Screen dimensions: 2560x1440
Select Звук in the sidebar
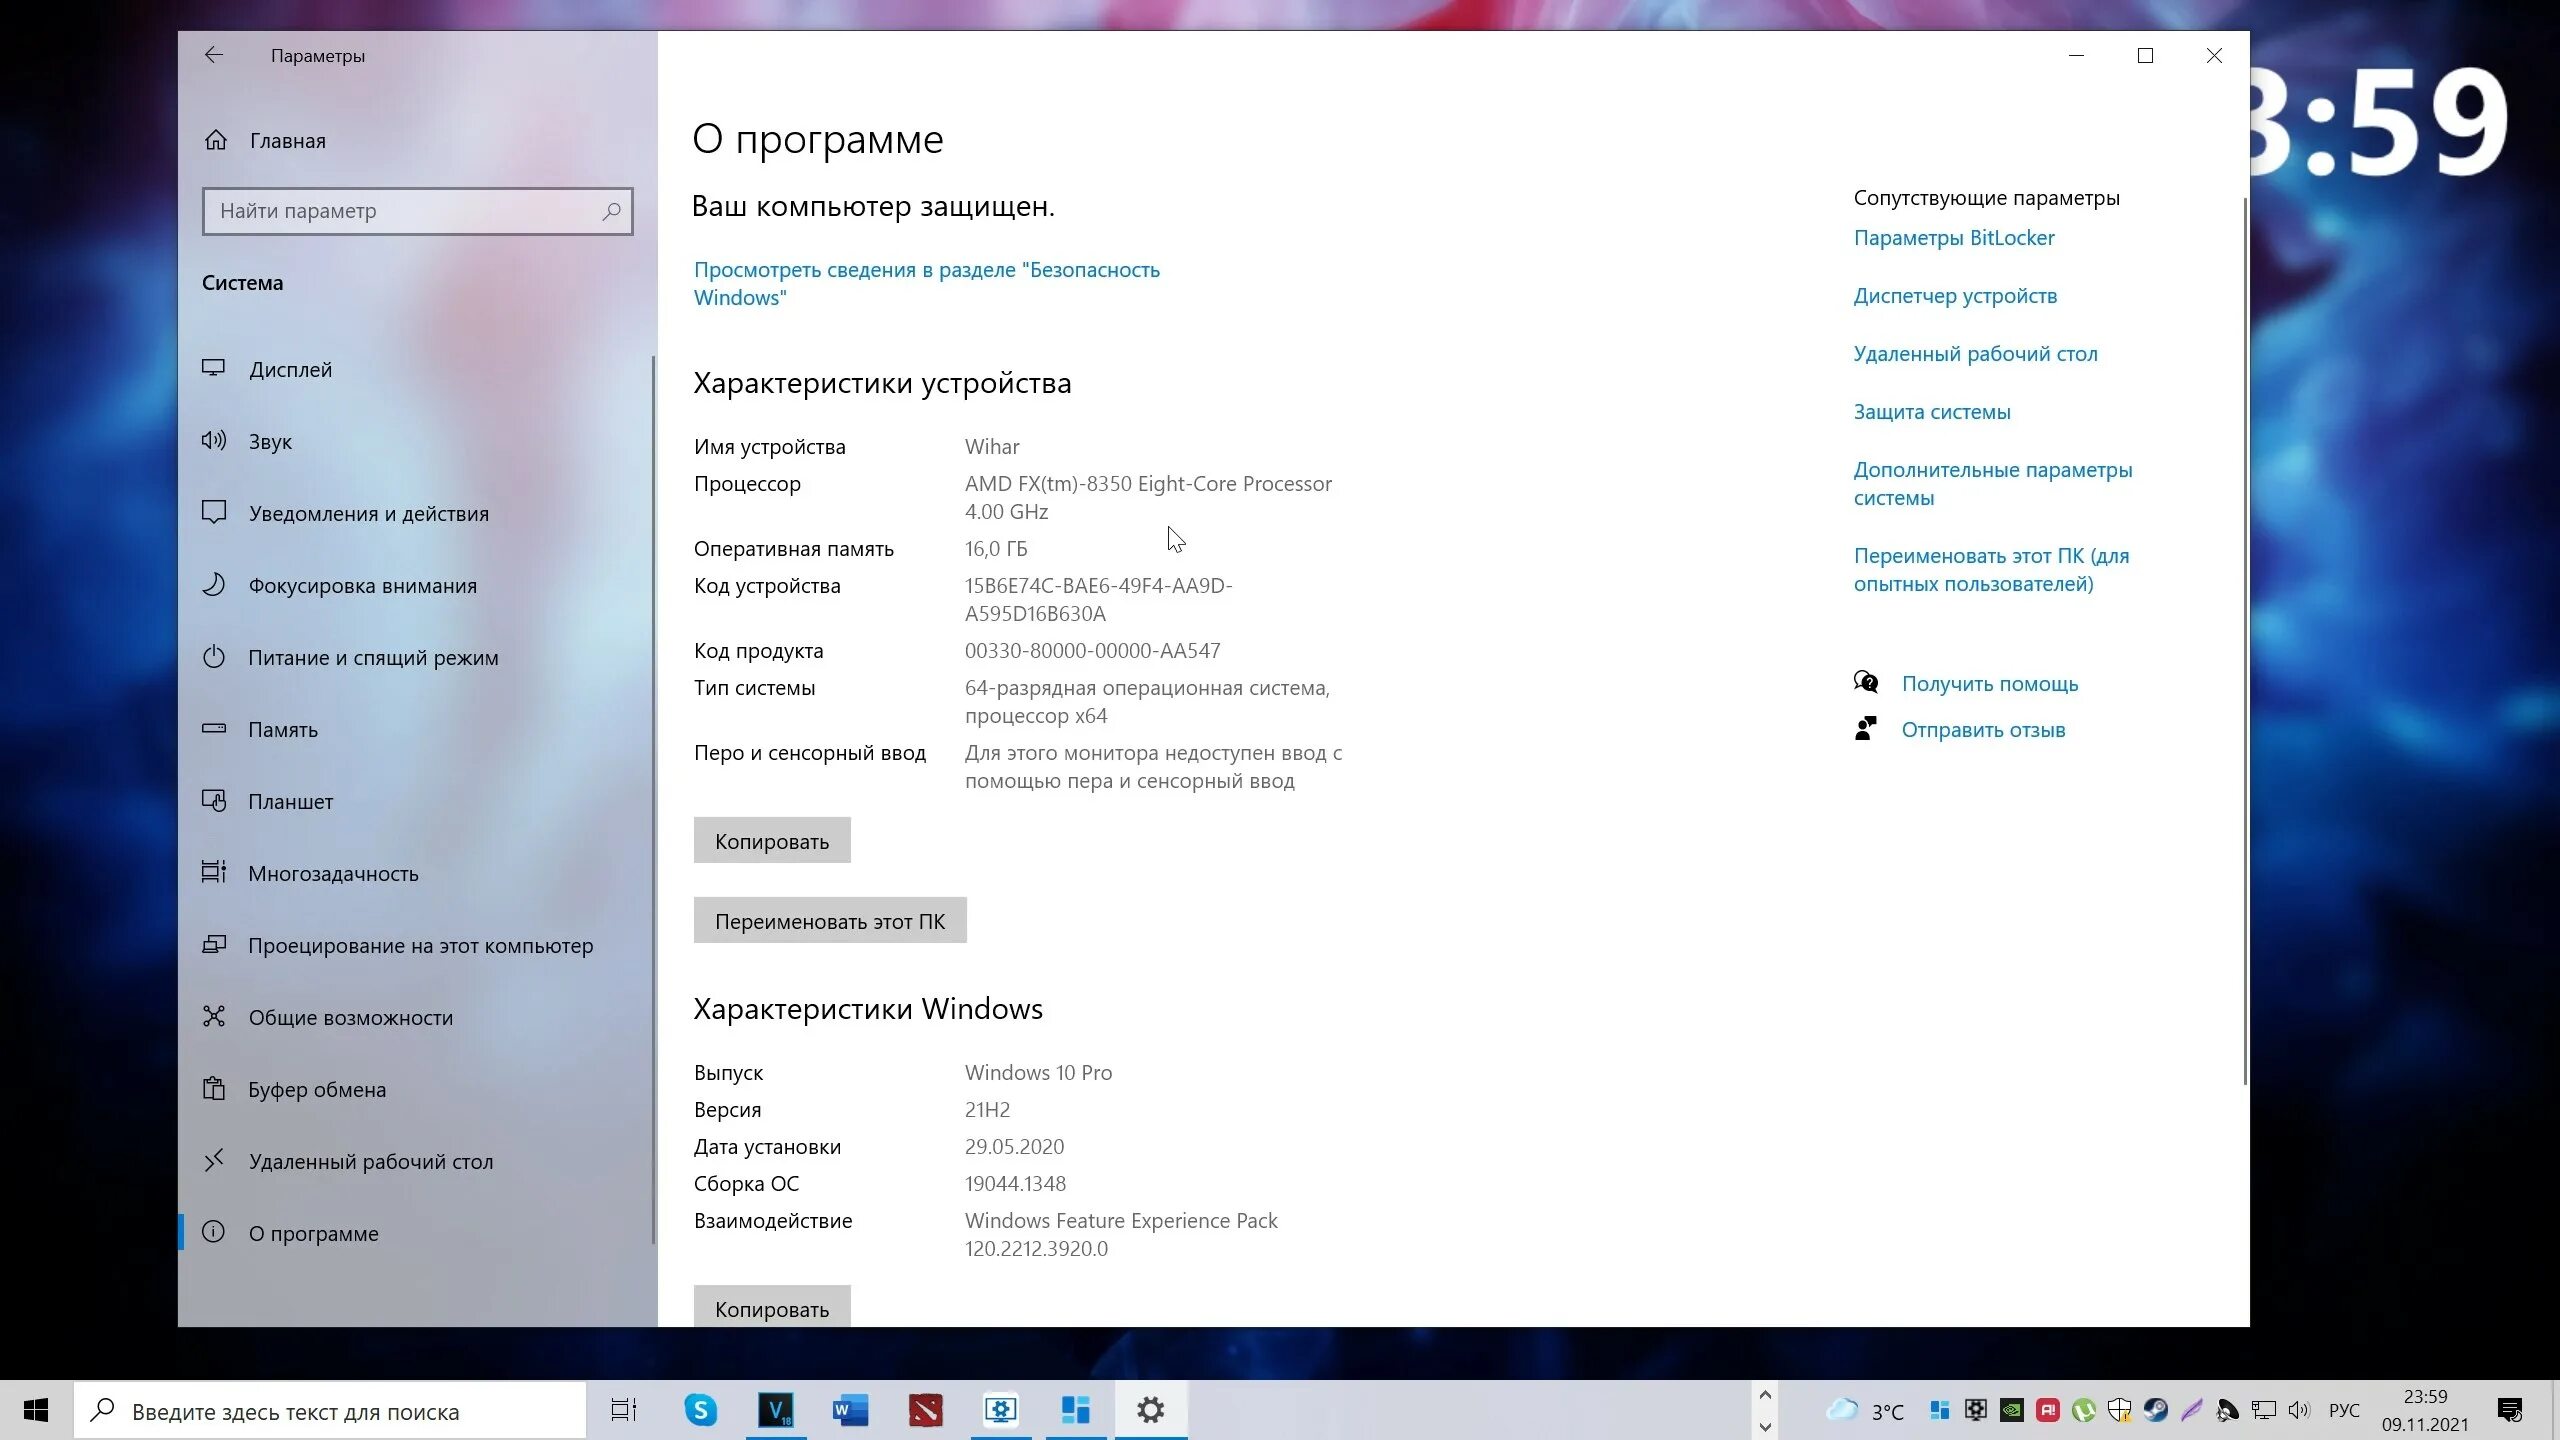(270, 442)
